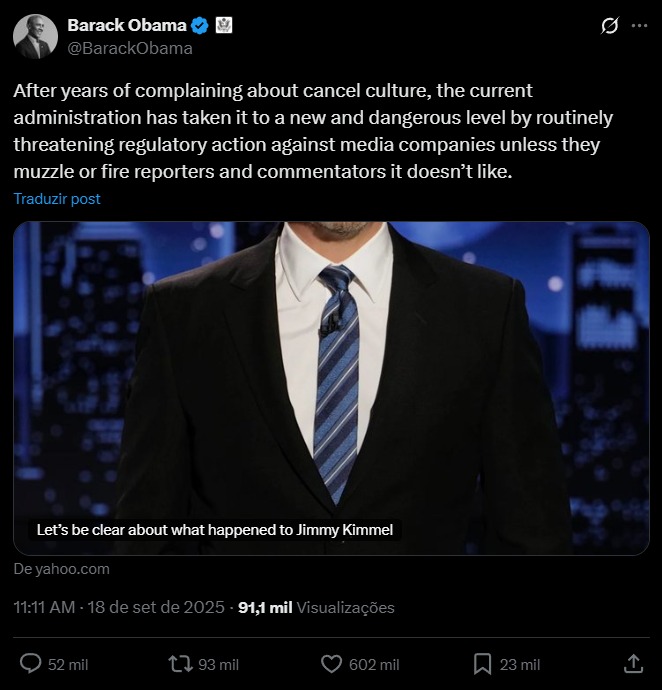Screen dimensions: 662x690
Task: Open Grok explain icon for this post
Action: 608,26
